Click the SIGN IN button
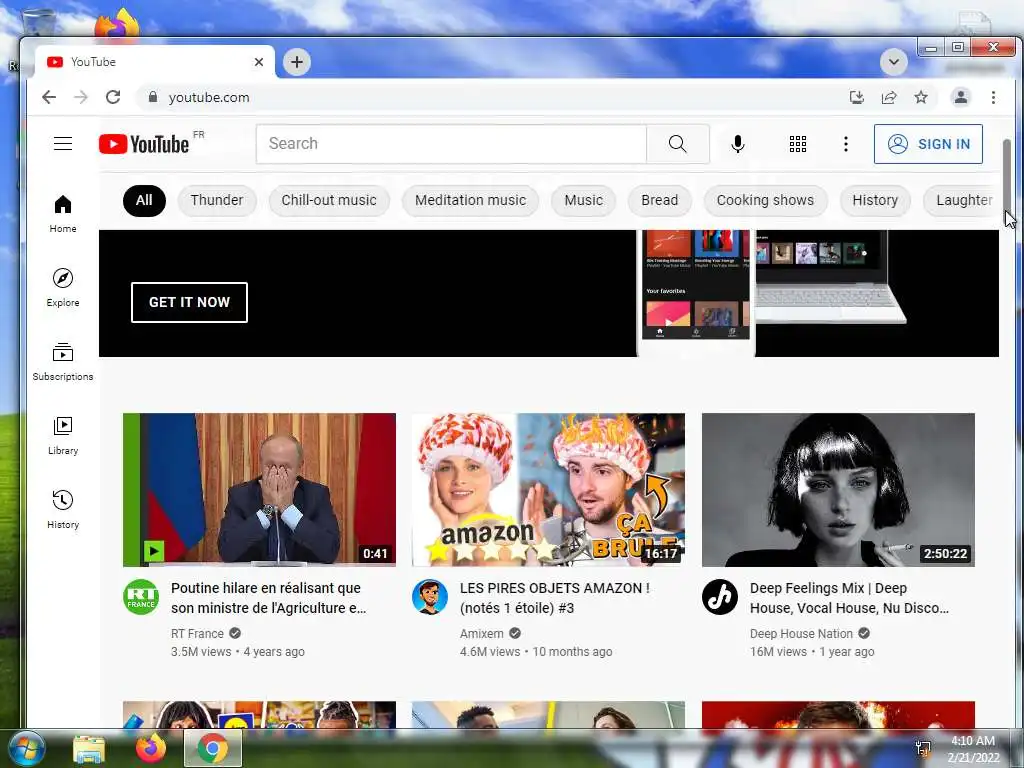Viewport: 1024px width, 768px height. tap(928, 144)
